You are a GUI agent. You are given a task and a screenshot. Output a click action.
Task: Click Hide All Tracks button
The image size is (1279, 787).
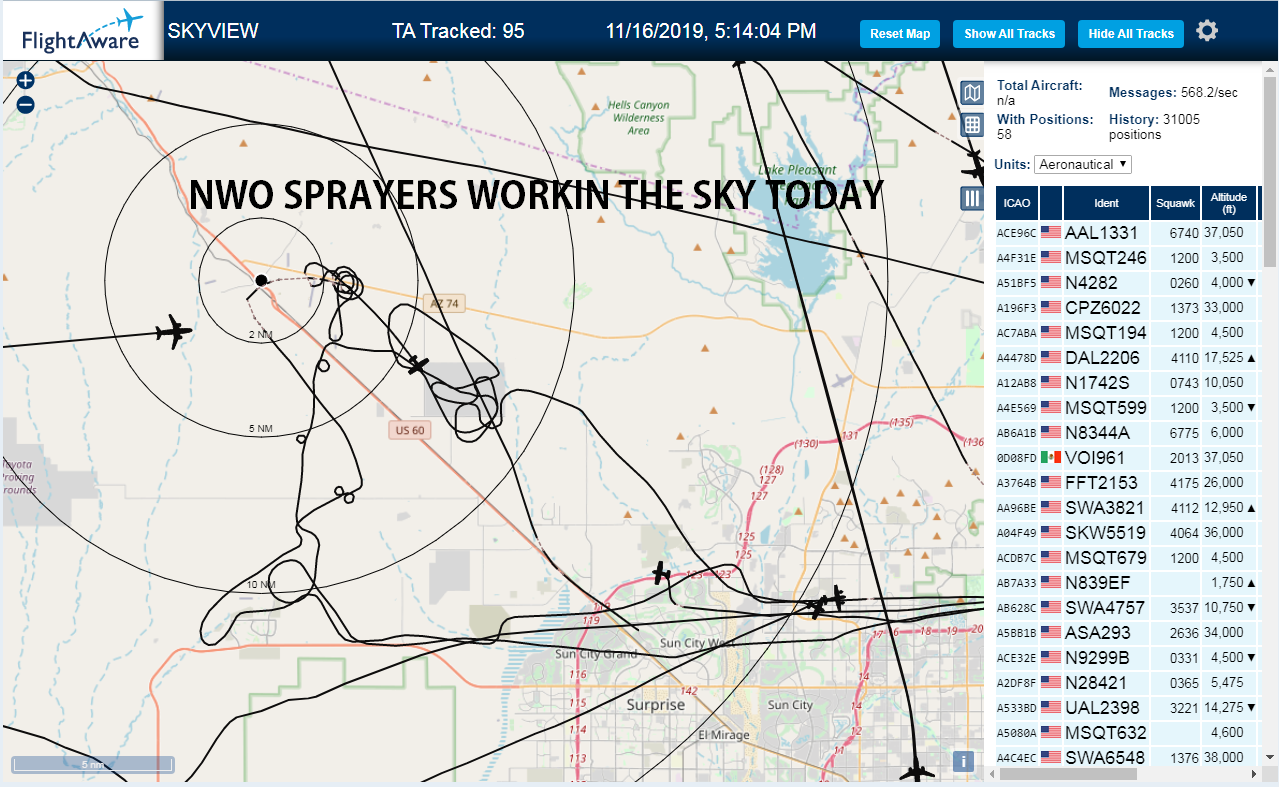[1131, 33]
